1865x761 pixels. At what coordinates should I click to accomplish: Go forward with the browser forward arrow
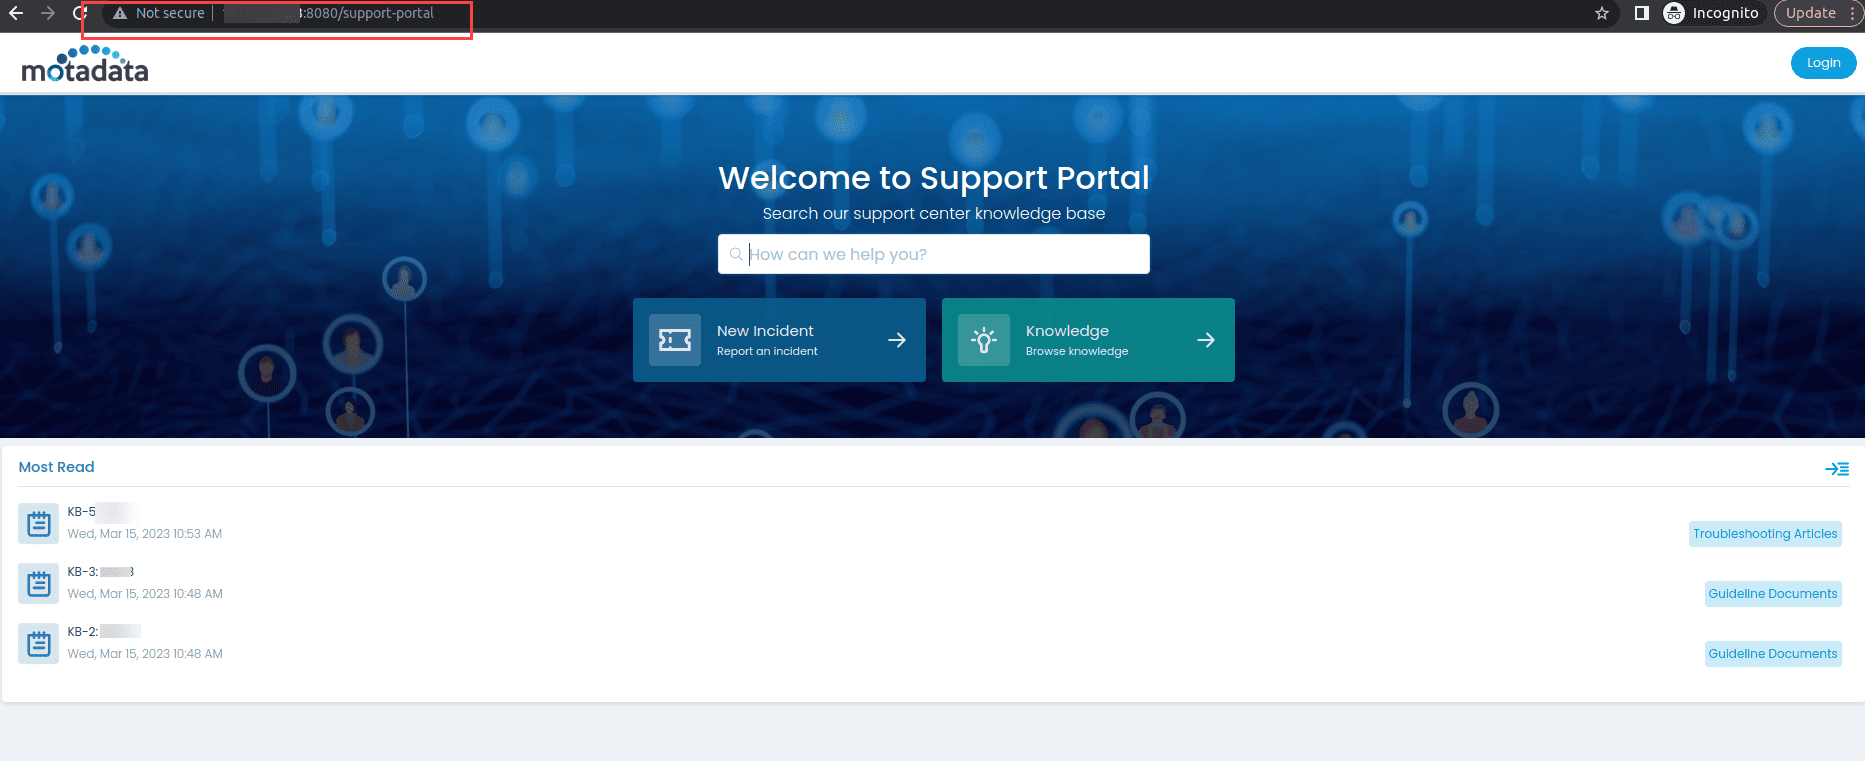pyautogui.click(x=48, y=13)
